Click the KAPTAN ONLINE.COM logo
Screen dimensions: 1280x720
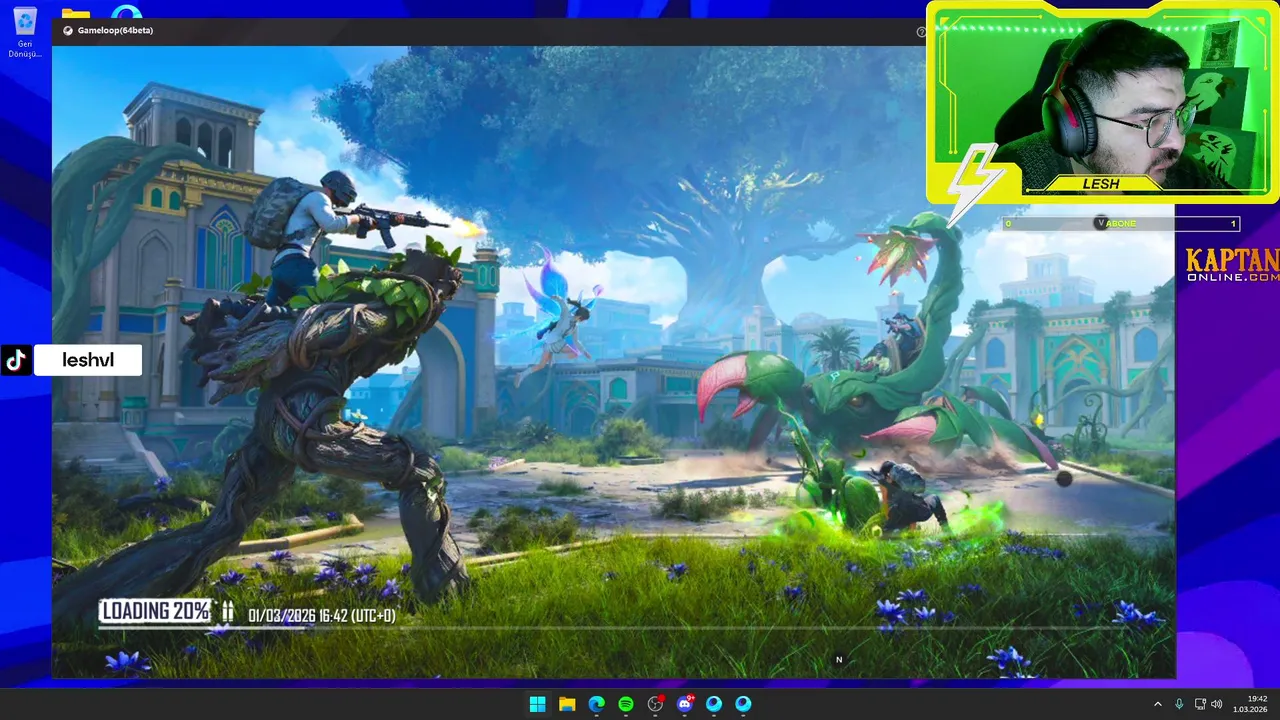1232,265
